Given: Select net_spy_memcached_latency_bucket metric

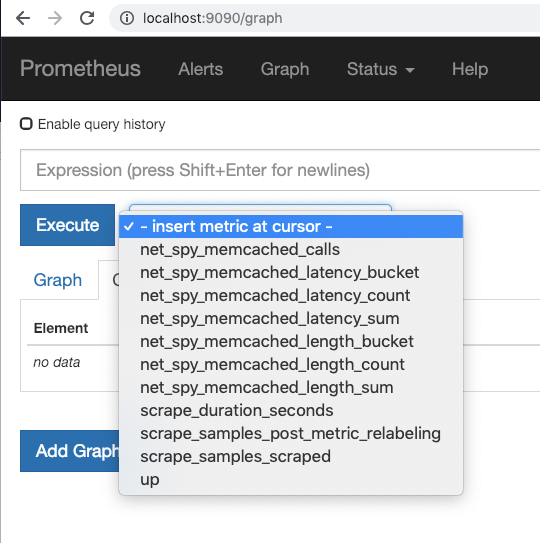Looking at the screenshot, I should tap(291, 273).
